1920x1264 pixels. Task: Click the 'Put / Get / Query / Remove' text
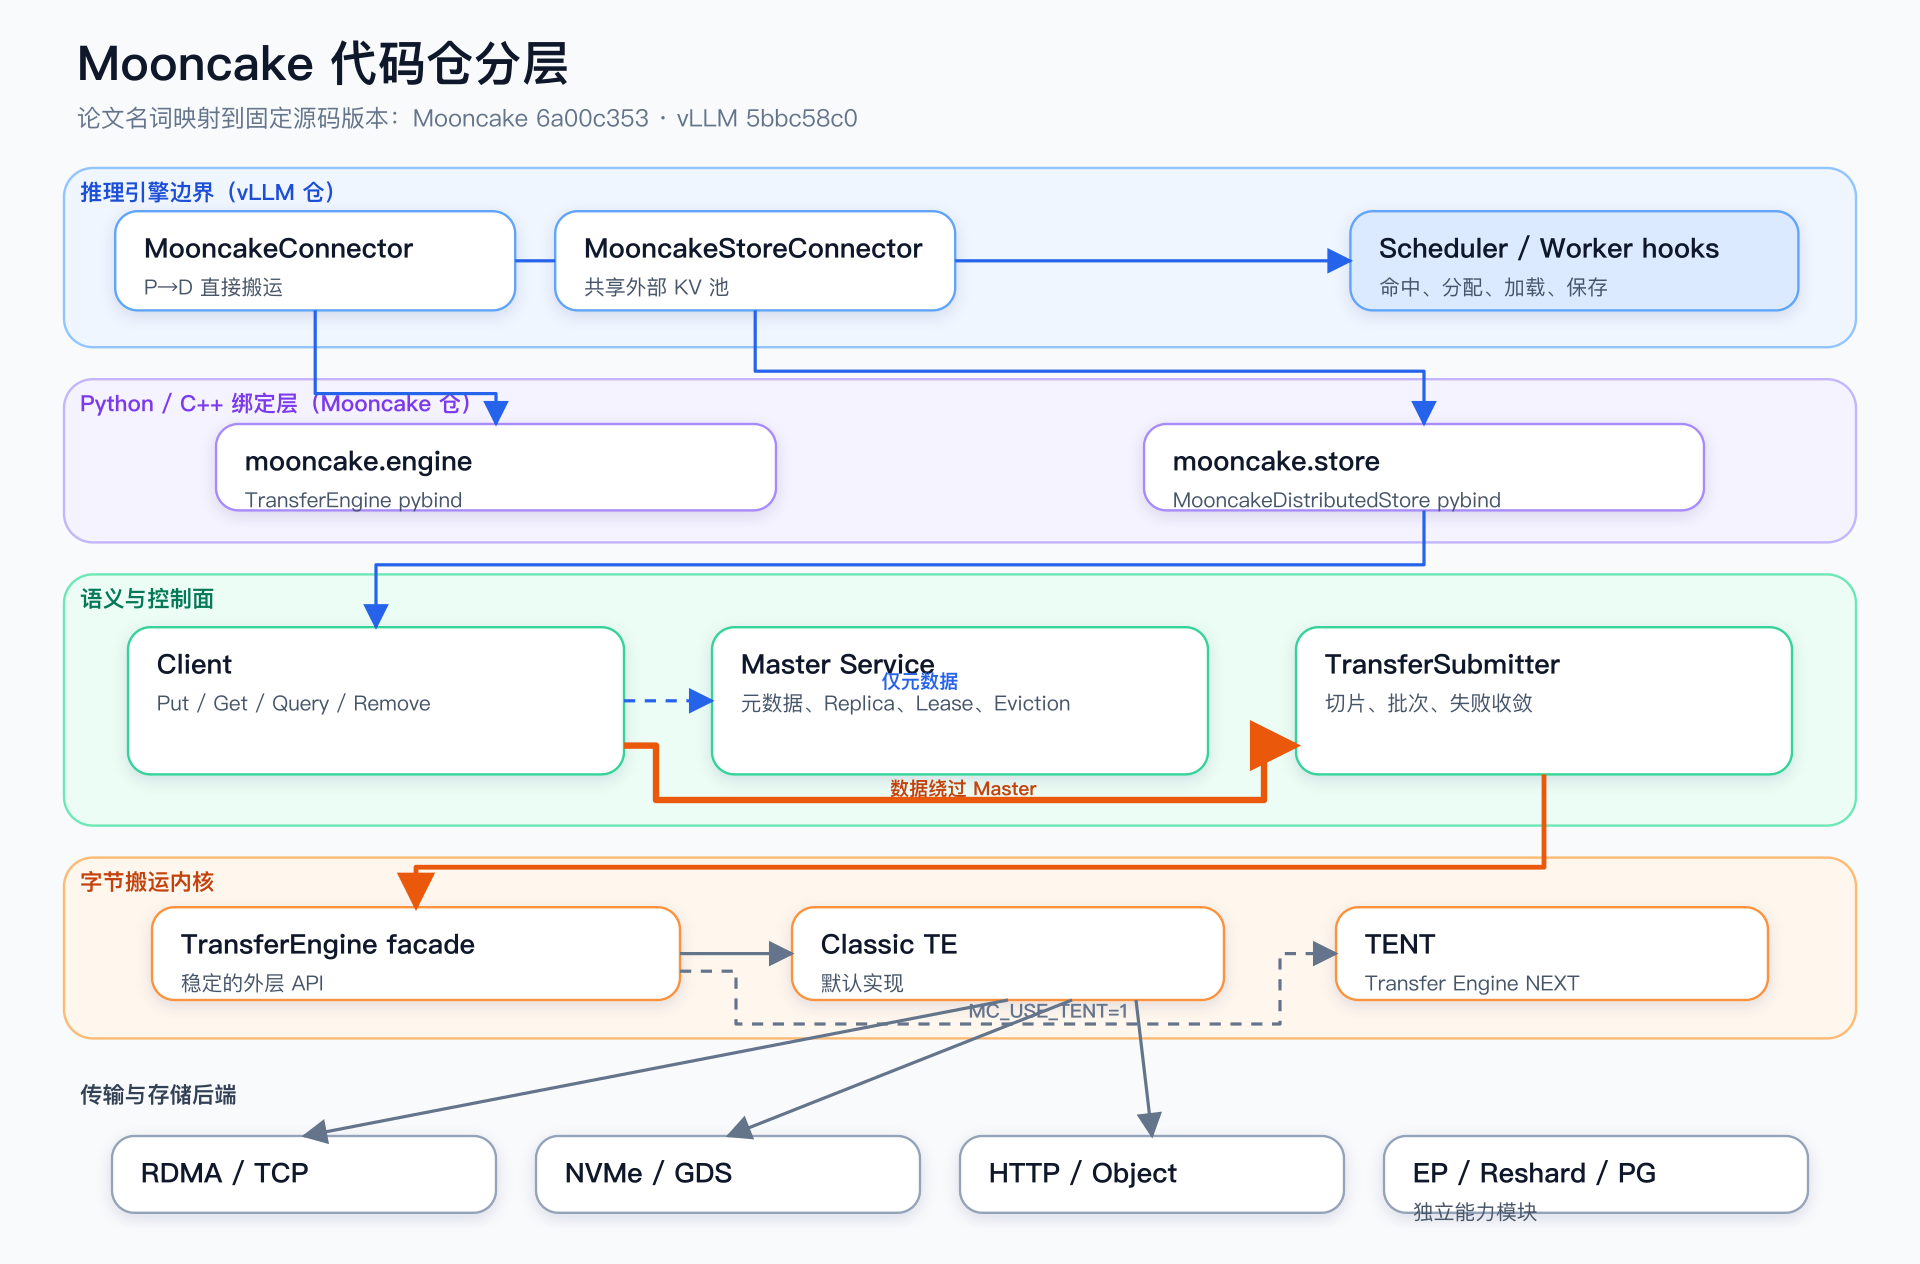pyautogui.click(x=293, y=704)
